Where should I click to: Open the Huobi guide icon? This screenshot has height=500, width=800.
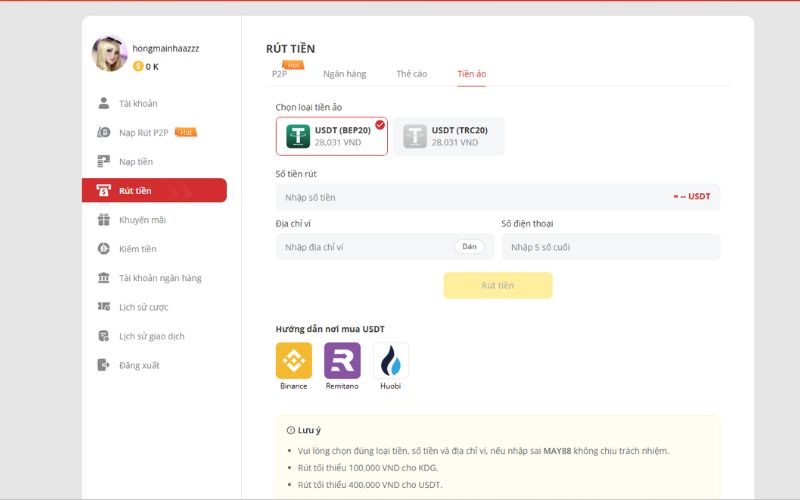[391, 361]
